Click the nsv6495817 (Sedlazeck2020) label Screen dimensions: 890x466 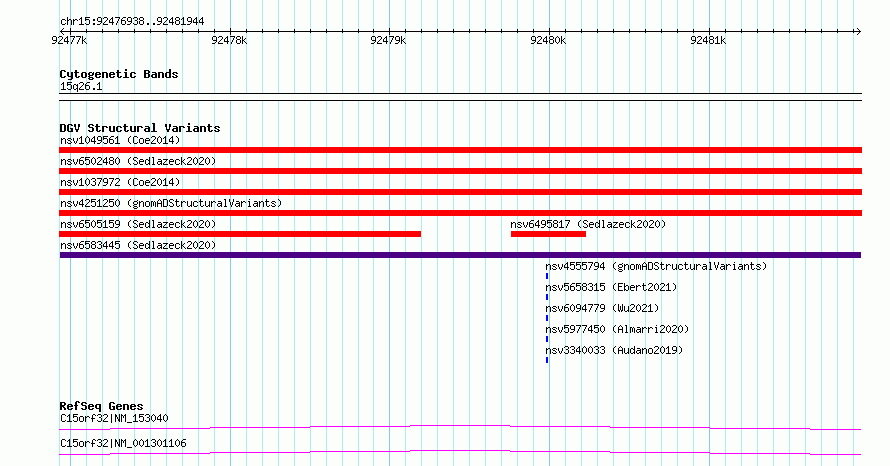[588, 224]
